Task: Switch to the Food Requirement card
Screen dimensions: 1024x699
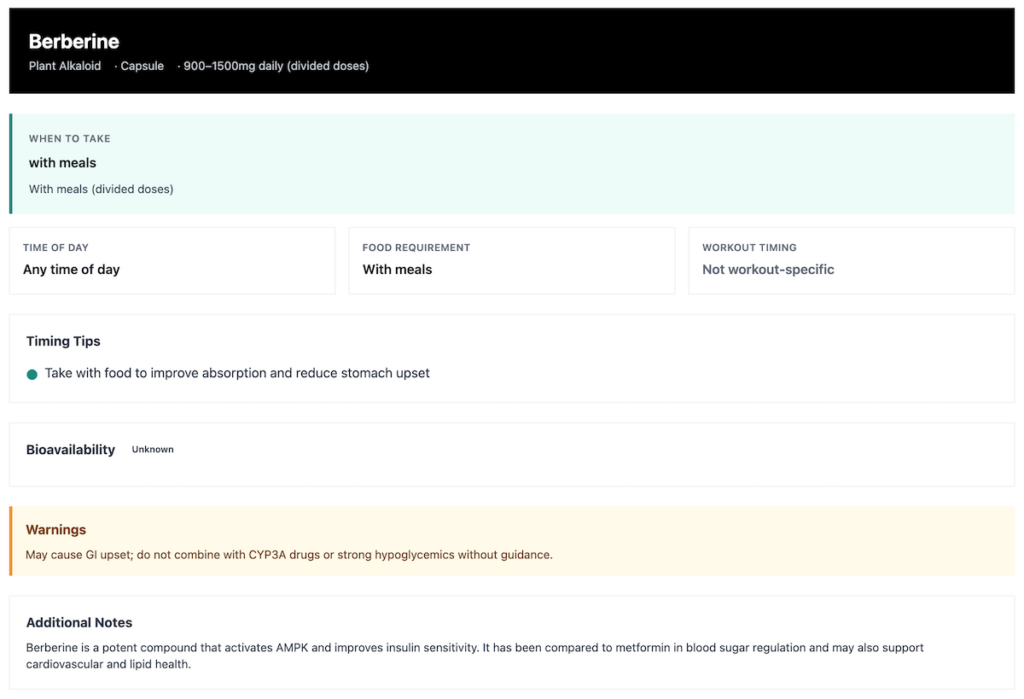Action: (x=511, y=260)
